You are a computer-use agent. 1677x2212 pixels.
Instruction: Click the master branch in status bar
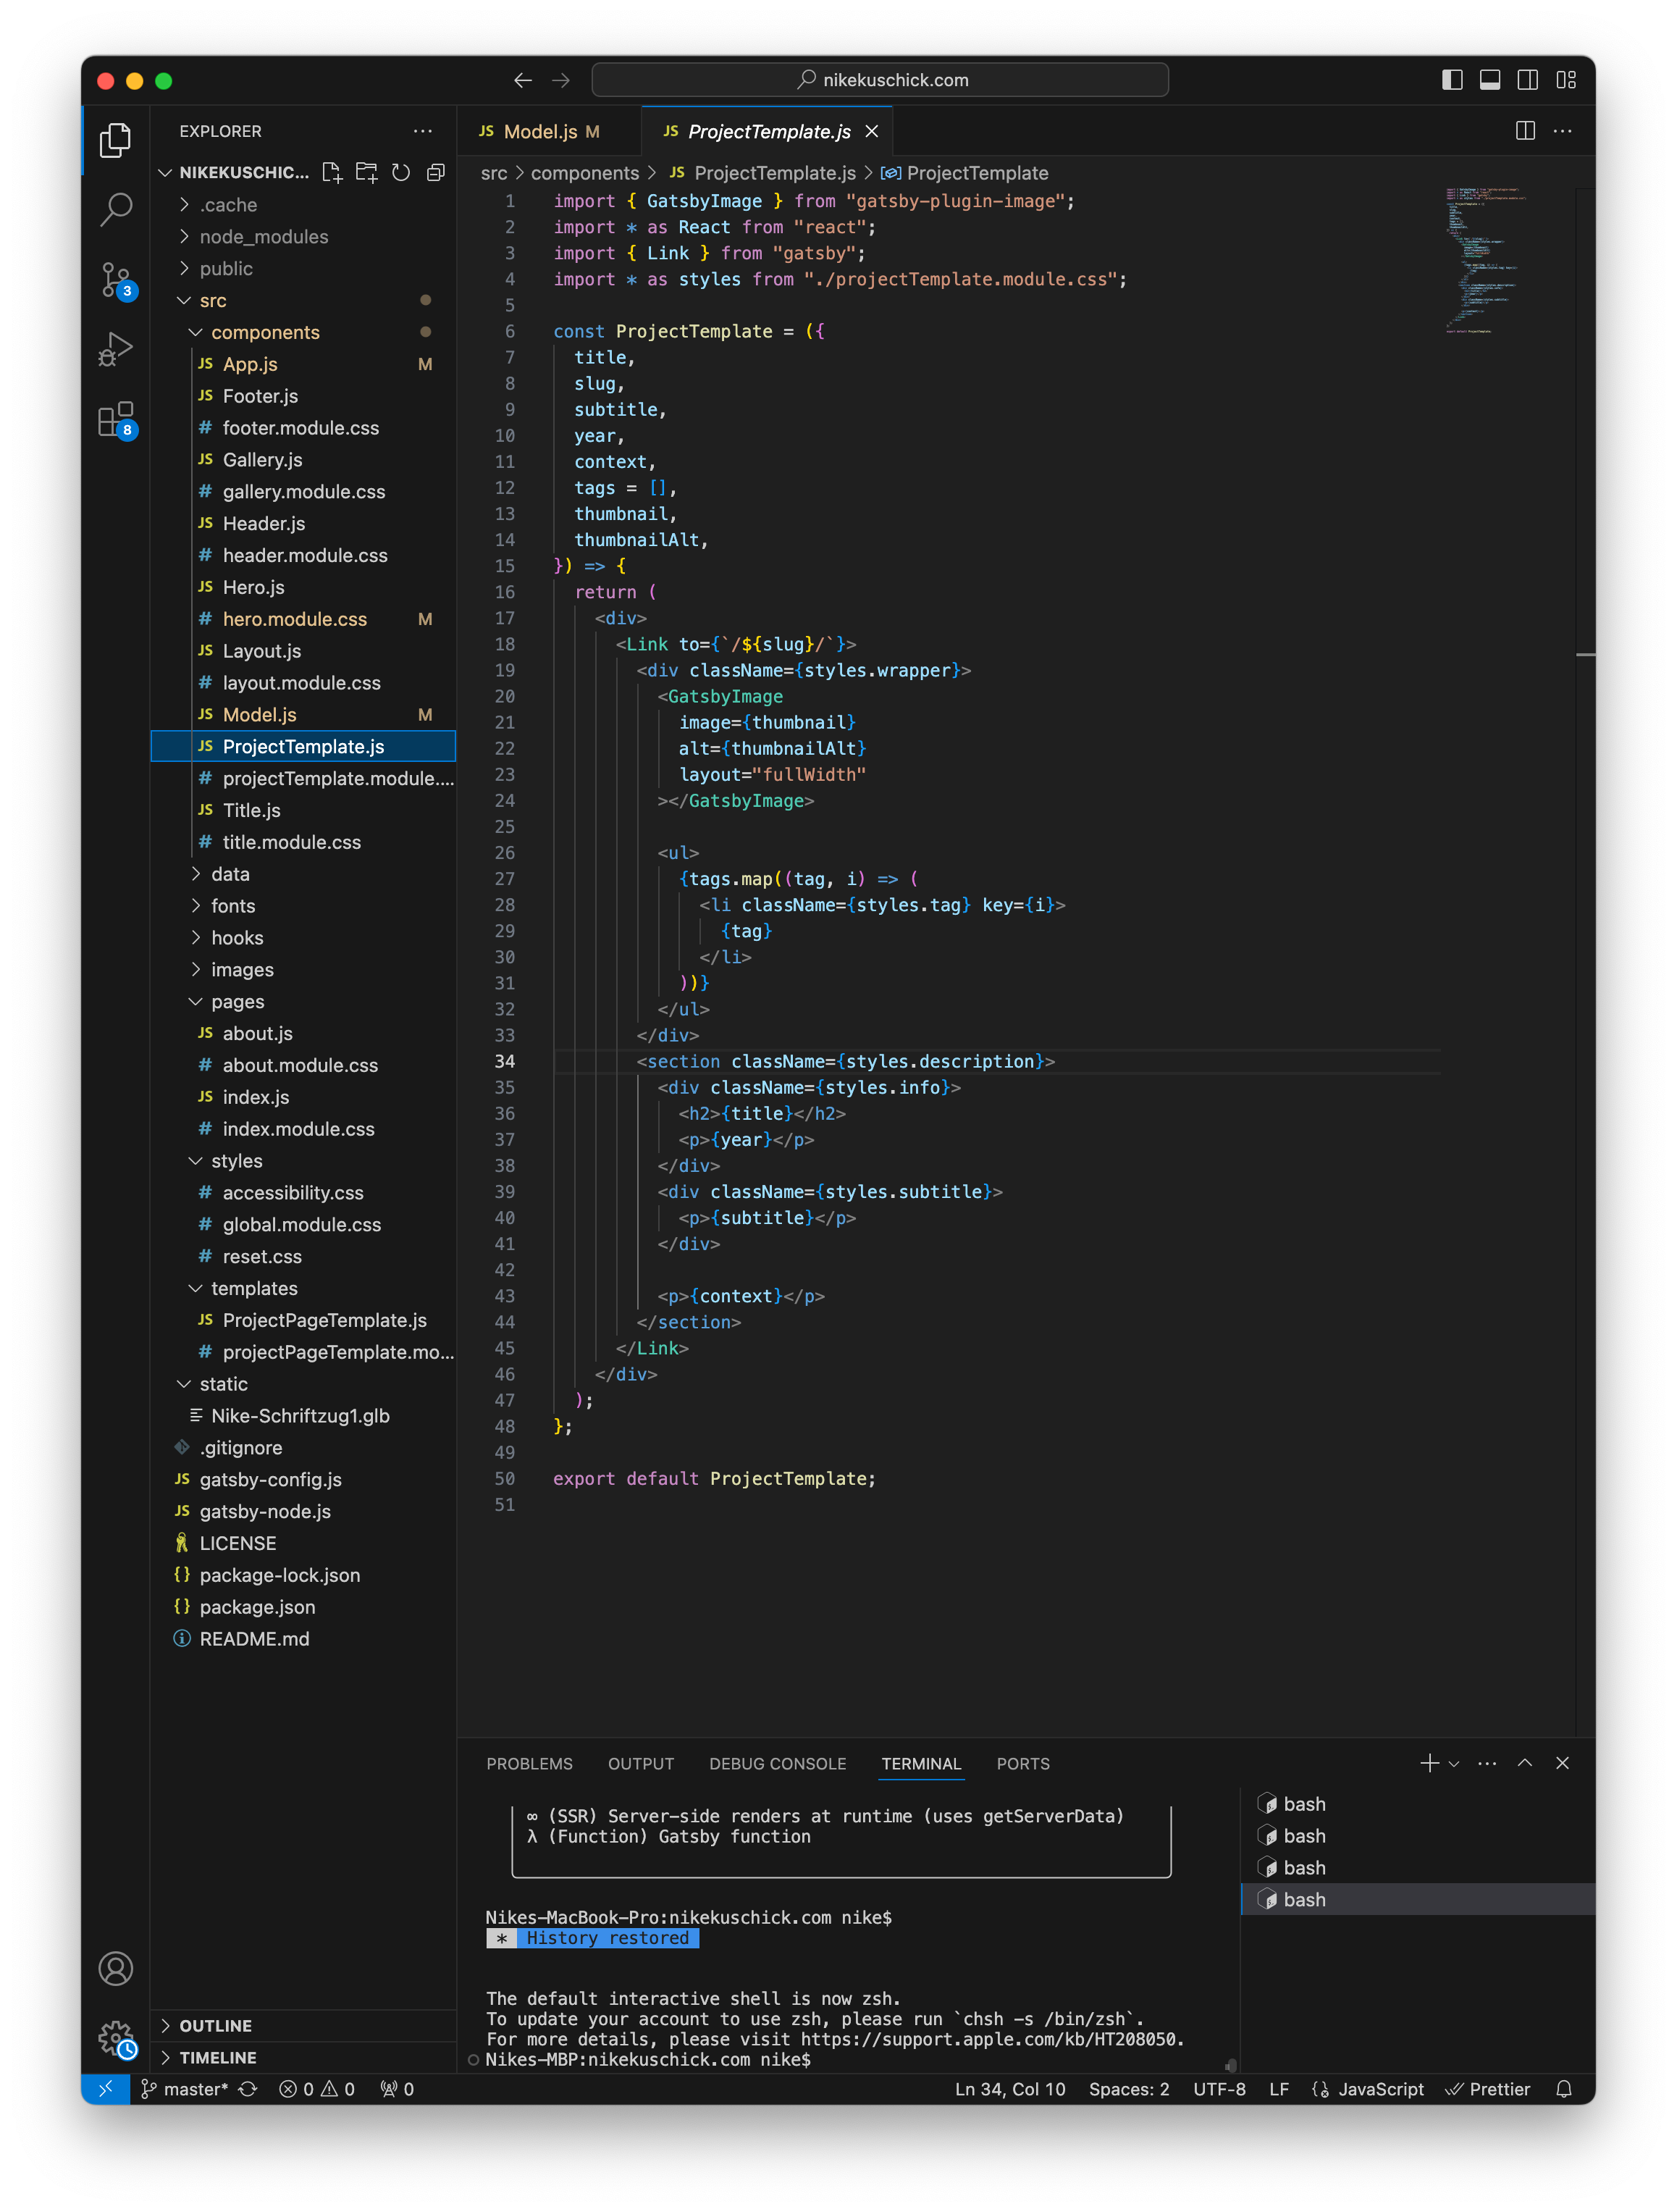point(185,2088)
